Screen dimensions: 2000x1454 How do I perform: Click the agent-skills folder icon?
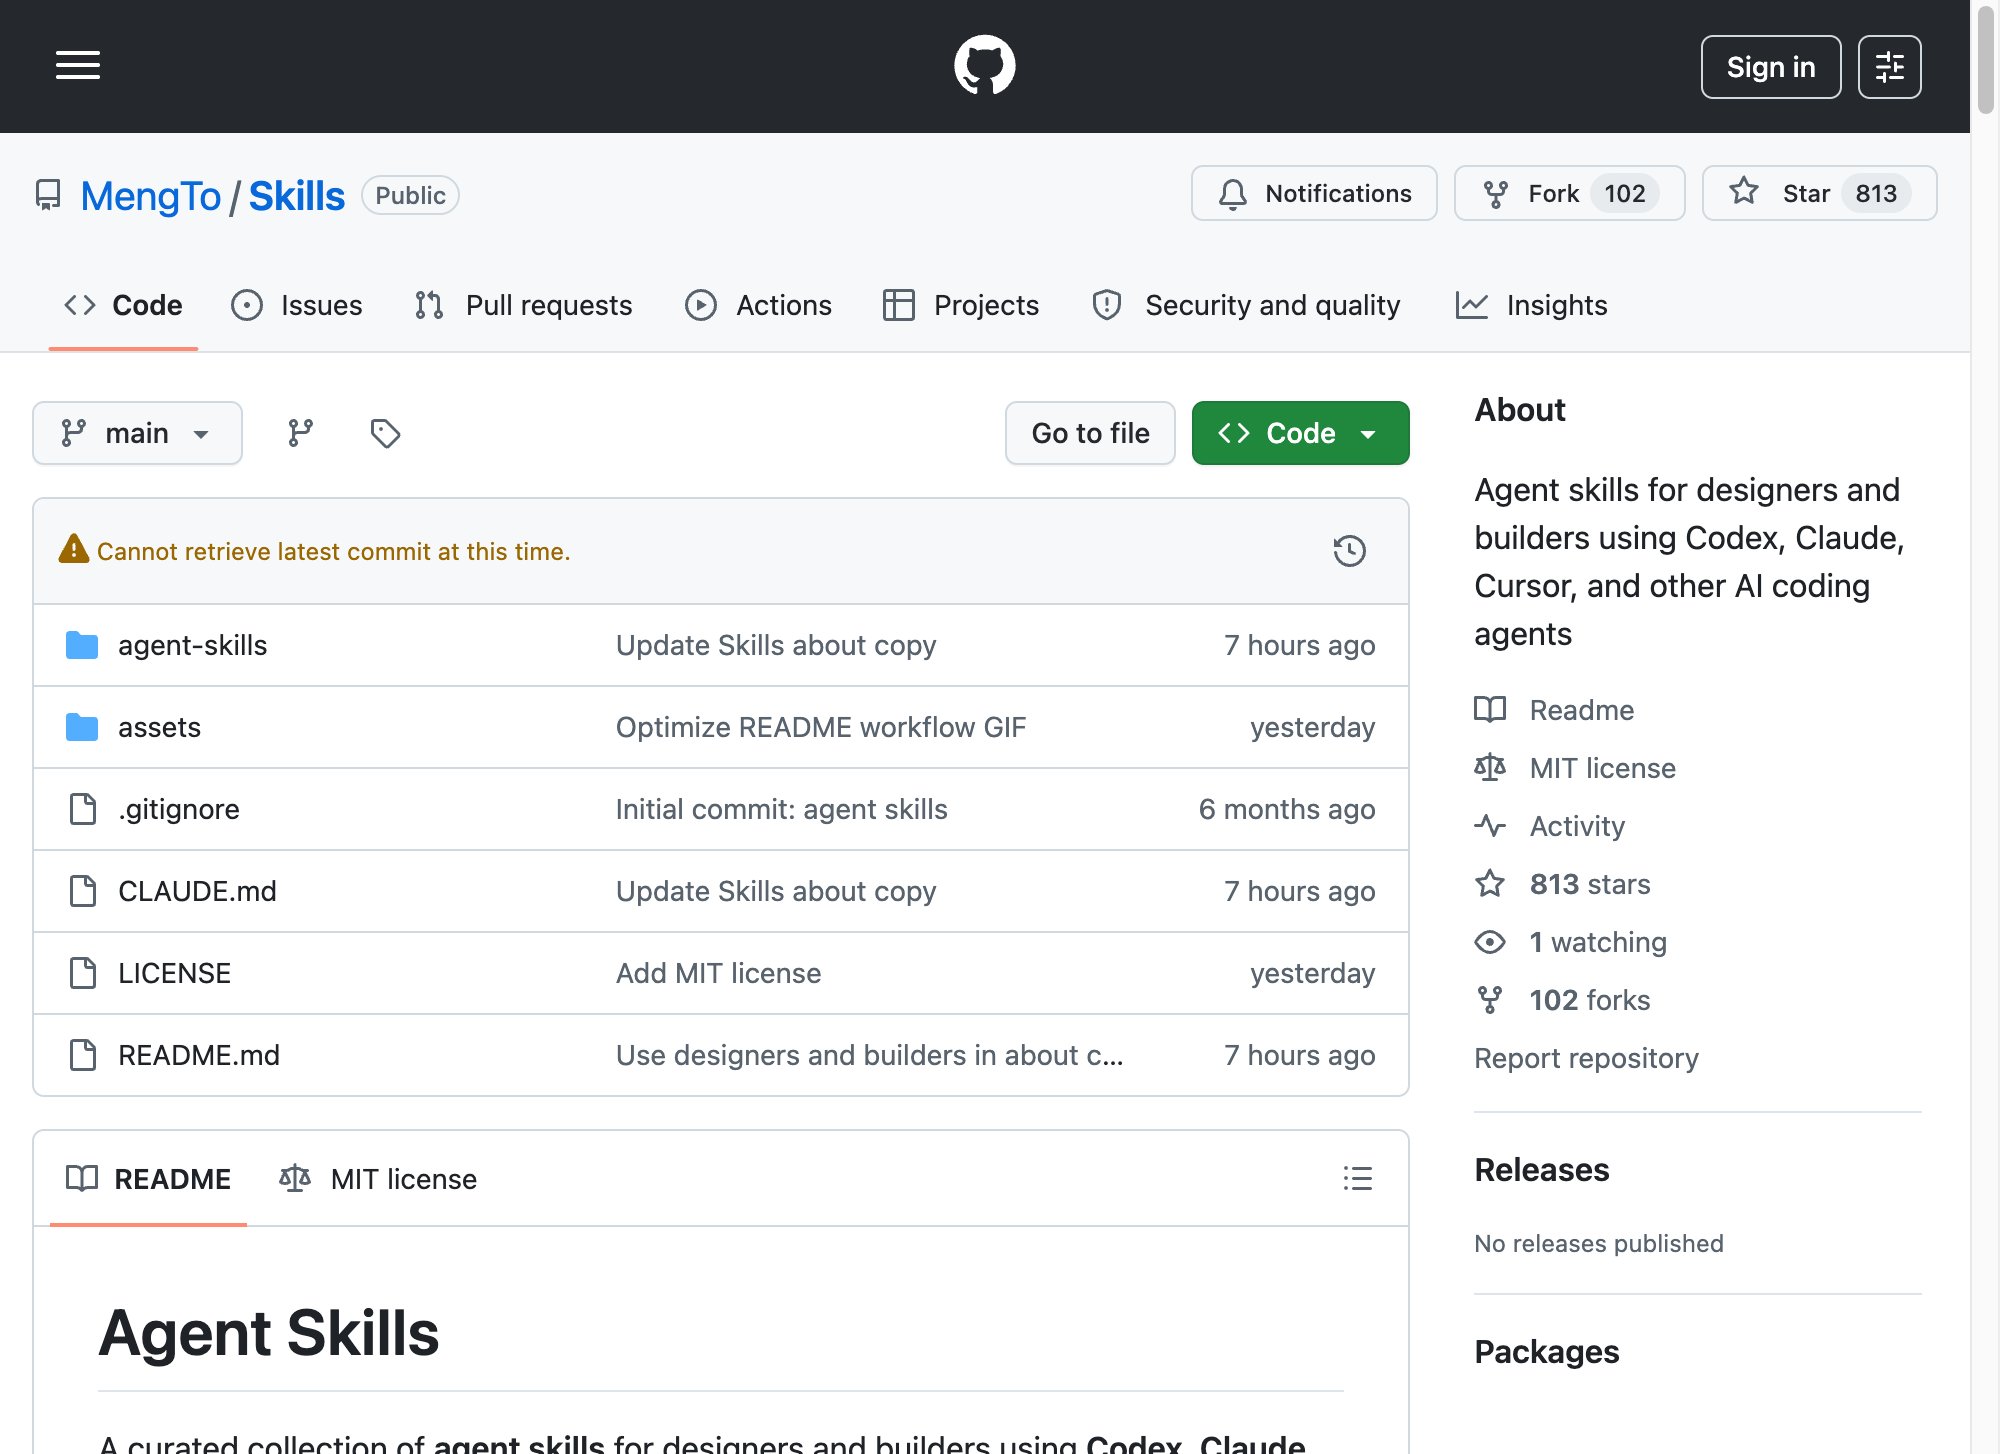82,645
